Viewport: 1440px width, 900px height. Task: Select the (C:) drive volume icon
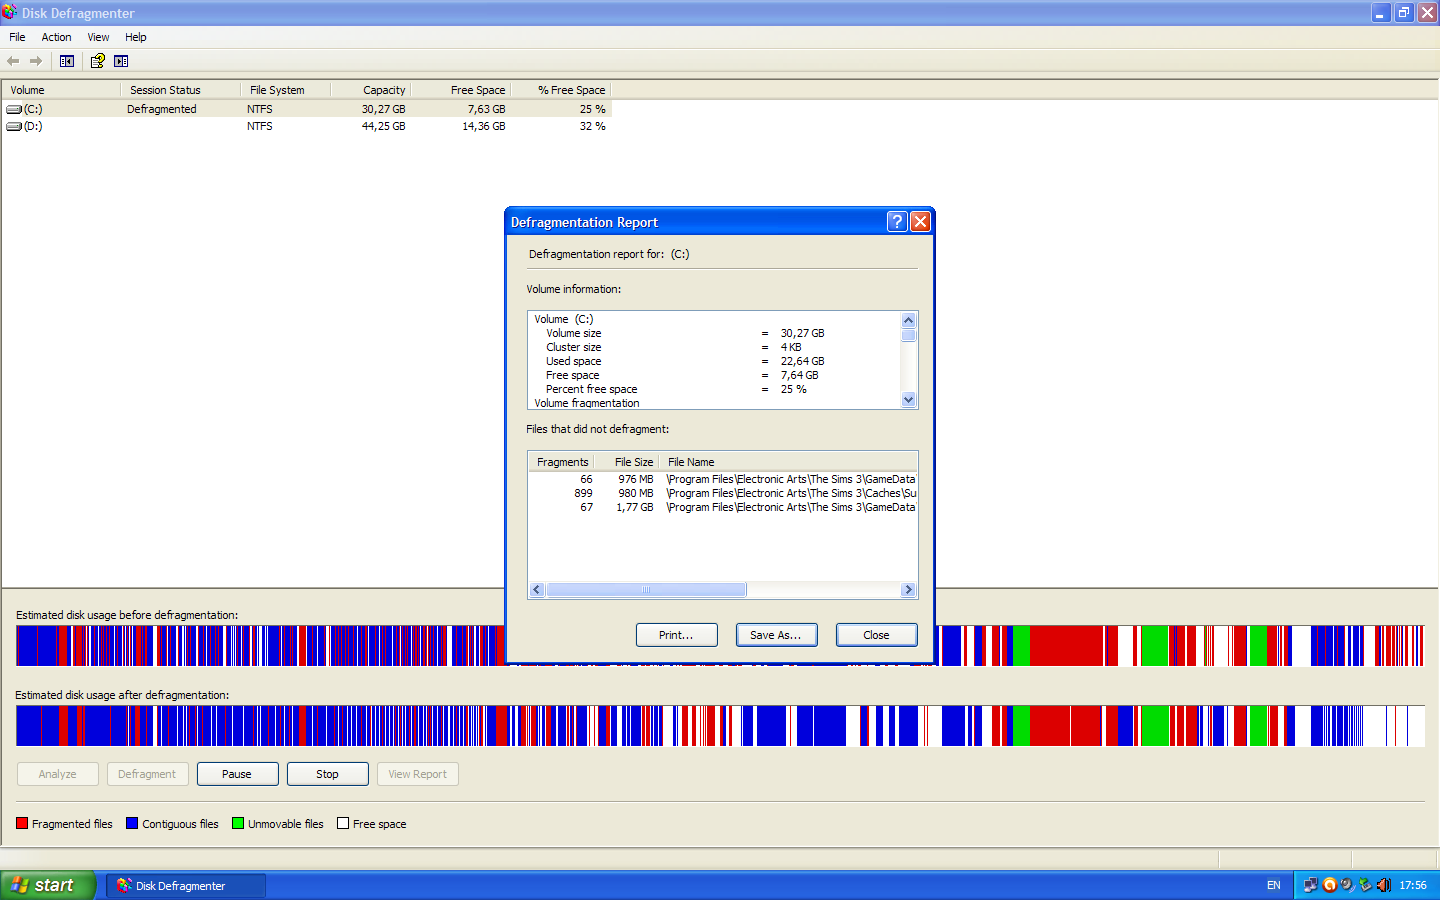coord(14,109)
